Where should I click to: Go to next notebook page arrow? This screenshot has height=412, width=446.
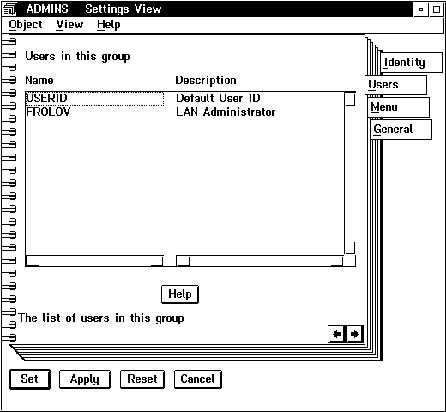355,334
